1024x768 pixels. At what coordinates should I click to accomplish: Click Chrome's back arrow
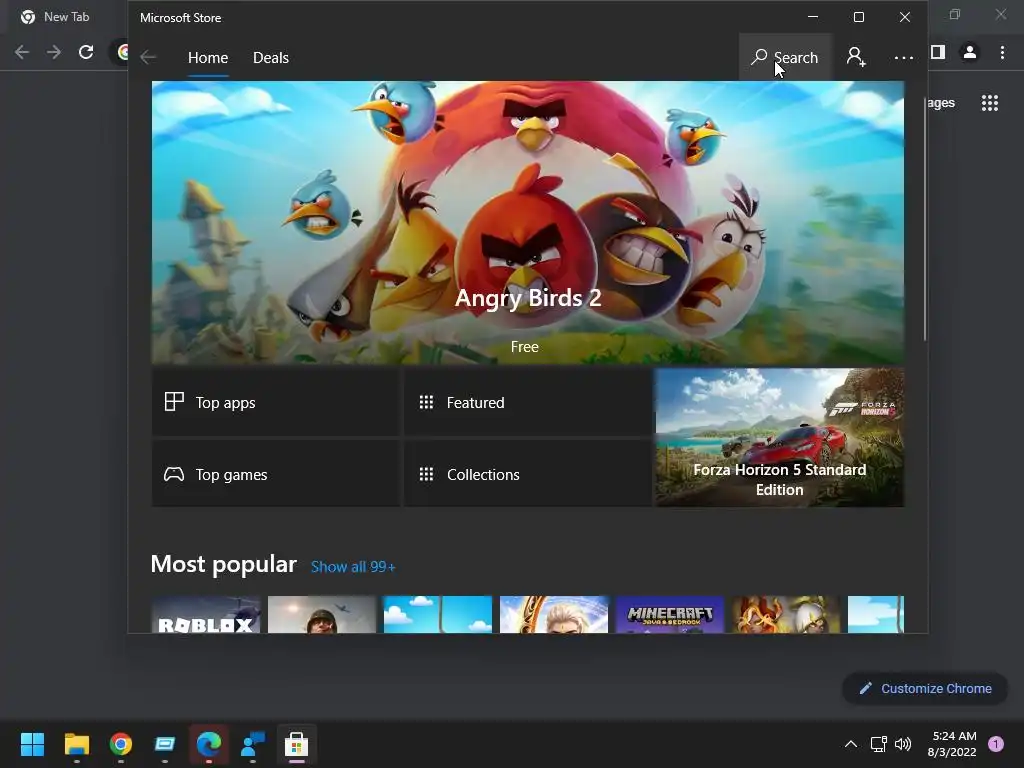(22, 52)
